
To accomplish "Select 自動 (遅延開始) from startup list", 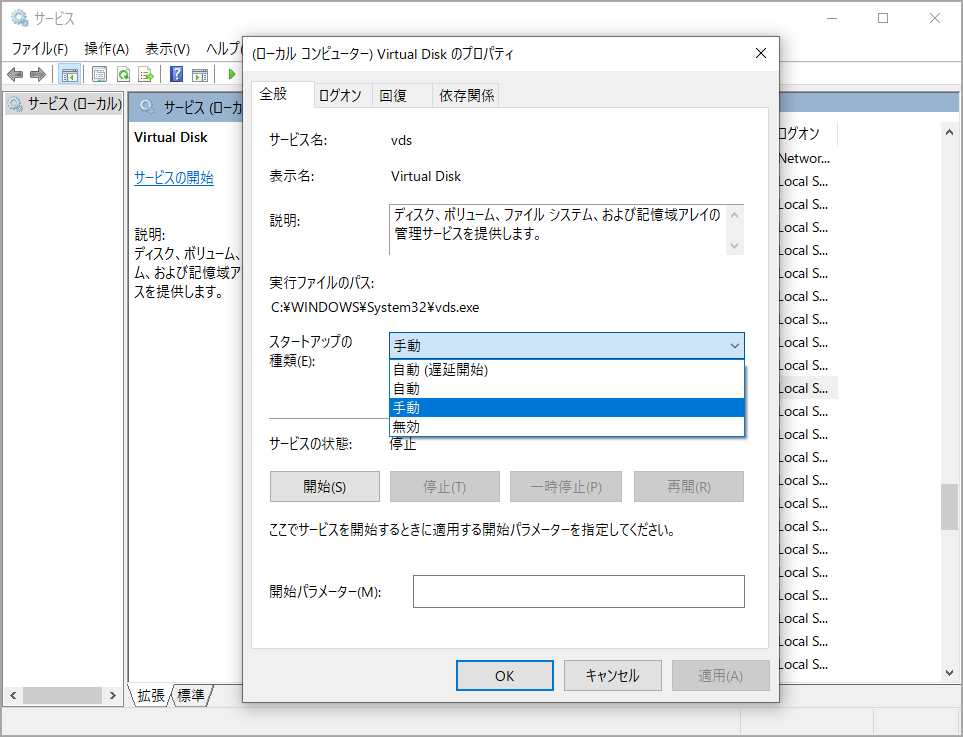I will [x=567, y=370].
